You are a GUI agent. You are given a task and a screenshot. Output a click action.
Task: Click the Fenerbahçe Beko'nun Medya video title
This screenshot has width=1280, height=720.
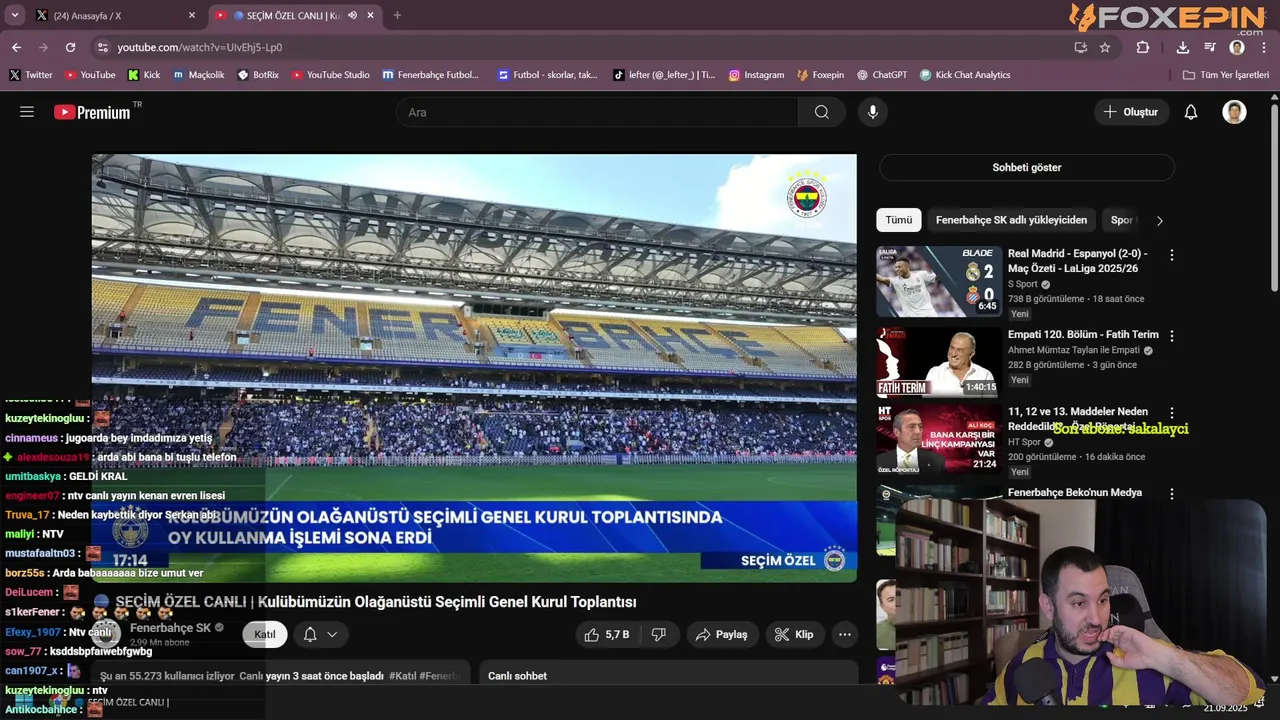point(1075,492)
